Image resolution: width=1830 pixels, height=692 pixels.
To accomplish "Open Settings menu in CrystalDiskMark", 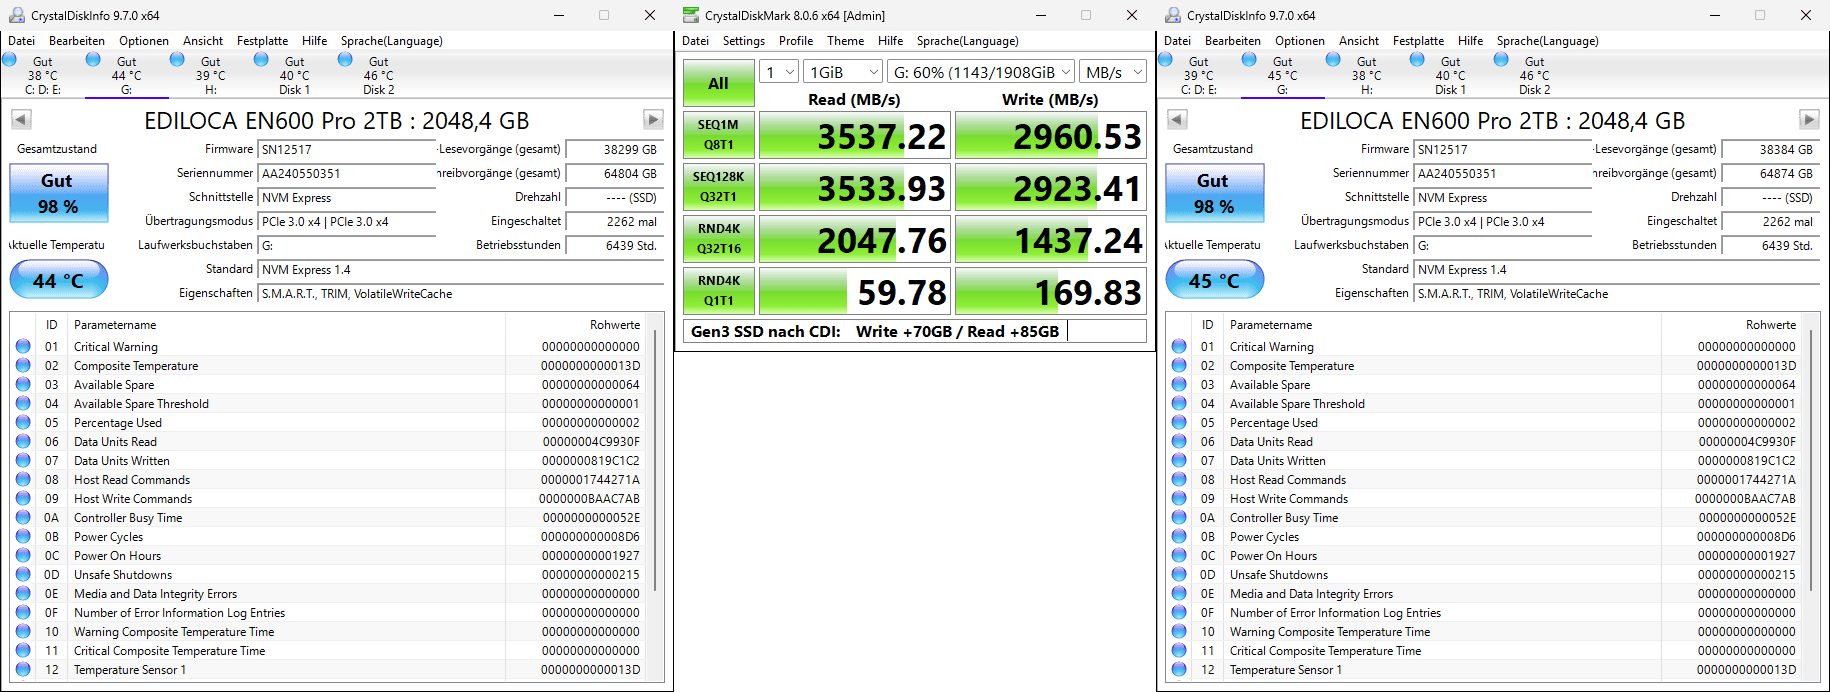I will pyautogui.click(x=744, y=41).
